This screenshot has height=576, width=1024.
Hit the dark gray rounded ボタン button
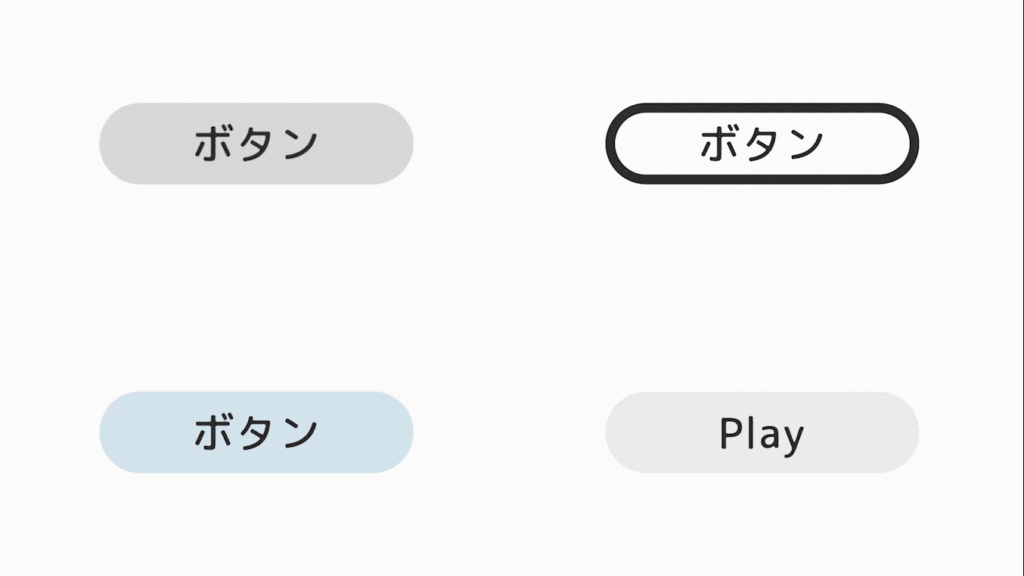pos(256,143)
